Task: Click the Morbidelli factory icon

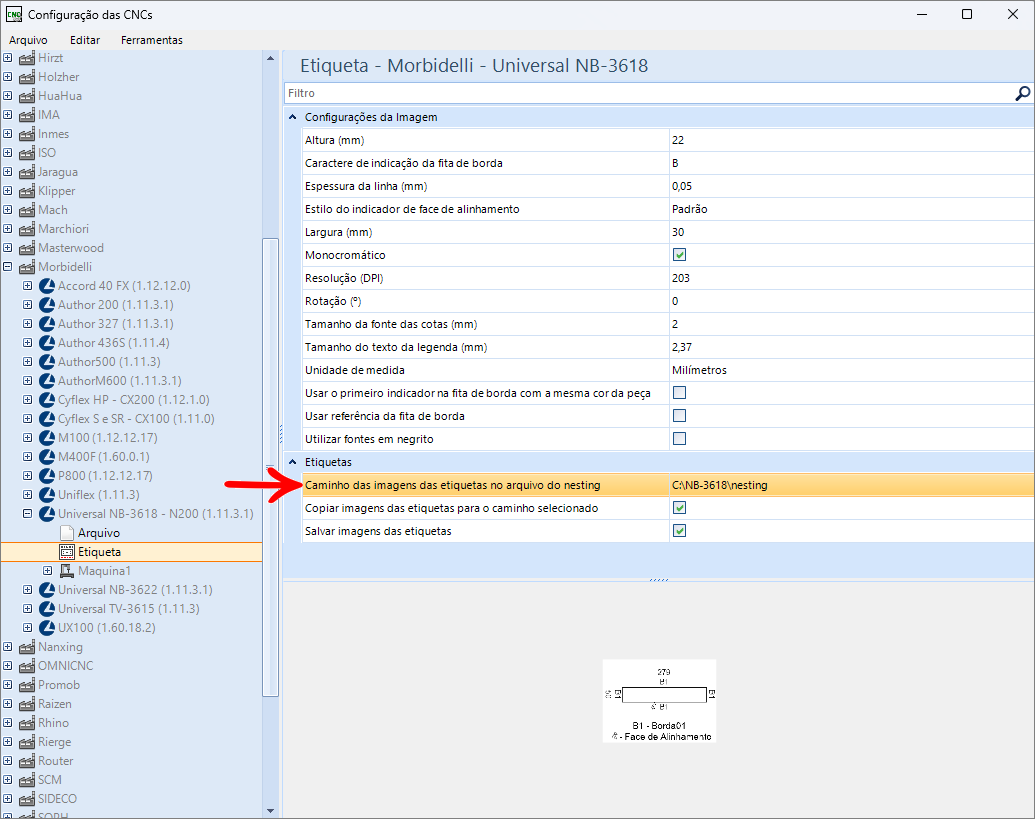Action: click(27, 267)
